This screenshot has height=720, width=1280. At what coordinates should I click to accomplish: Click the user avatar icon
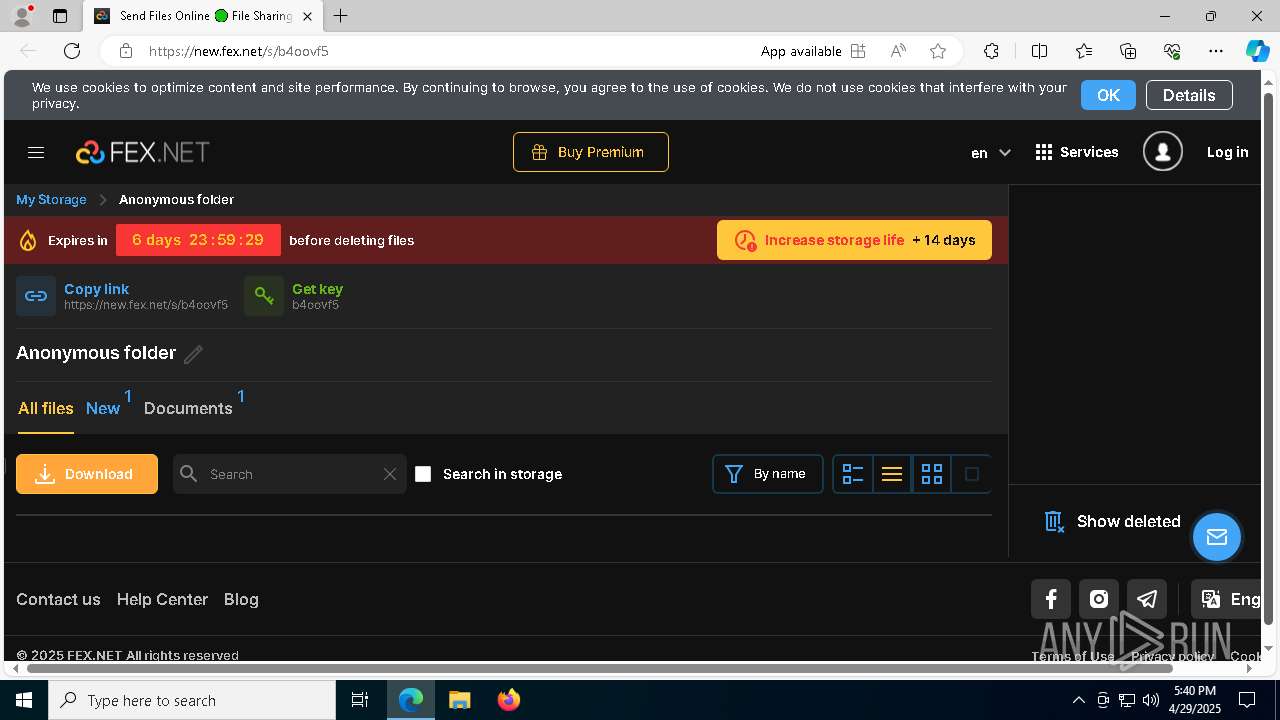1163,152
